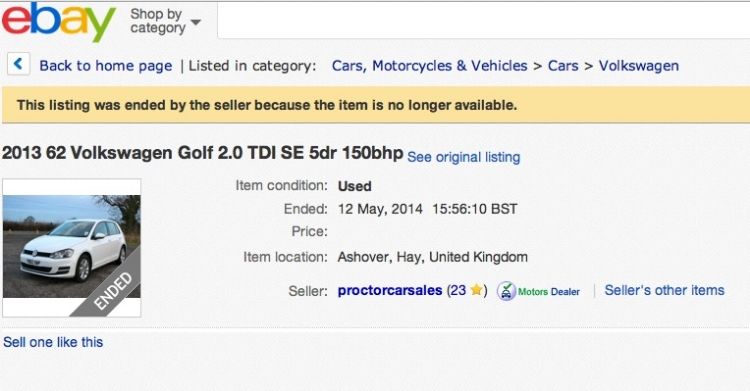Screen dimensions: 750x391
Task: Click the dropdown arrow beside Shop by category
Action: pyautogui.click(x=196, y=22)
